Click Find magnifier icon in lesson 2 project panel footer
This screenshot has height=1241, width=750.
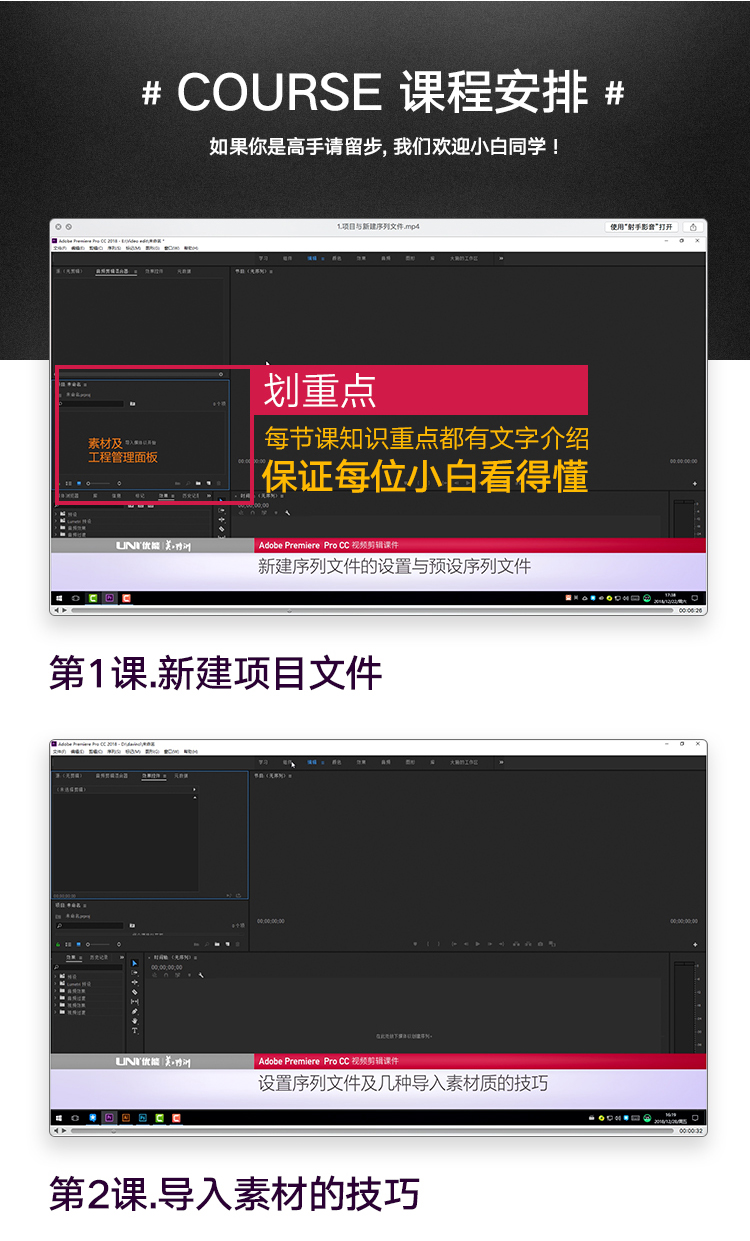click(x=206, y=944)
